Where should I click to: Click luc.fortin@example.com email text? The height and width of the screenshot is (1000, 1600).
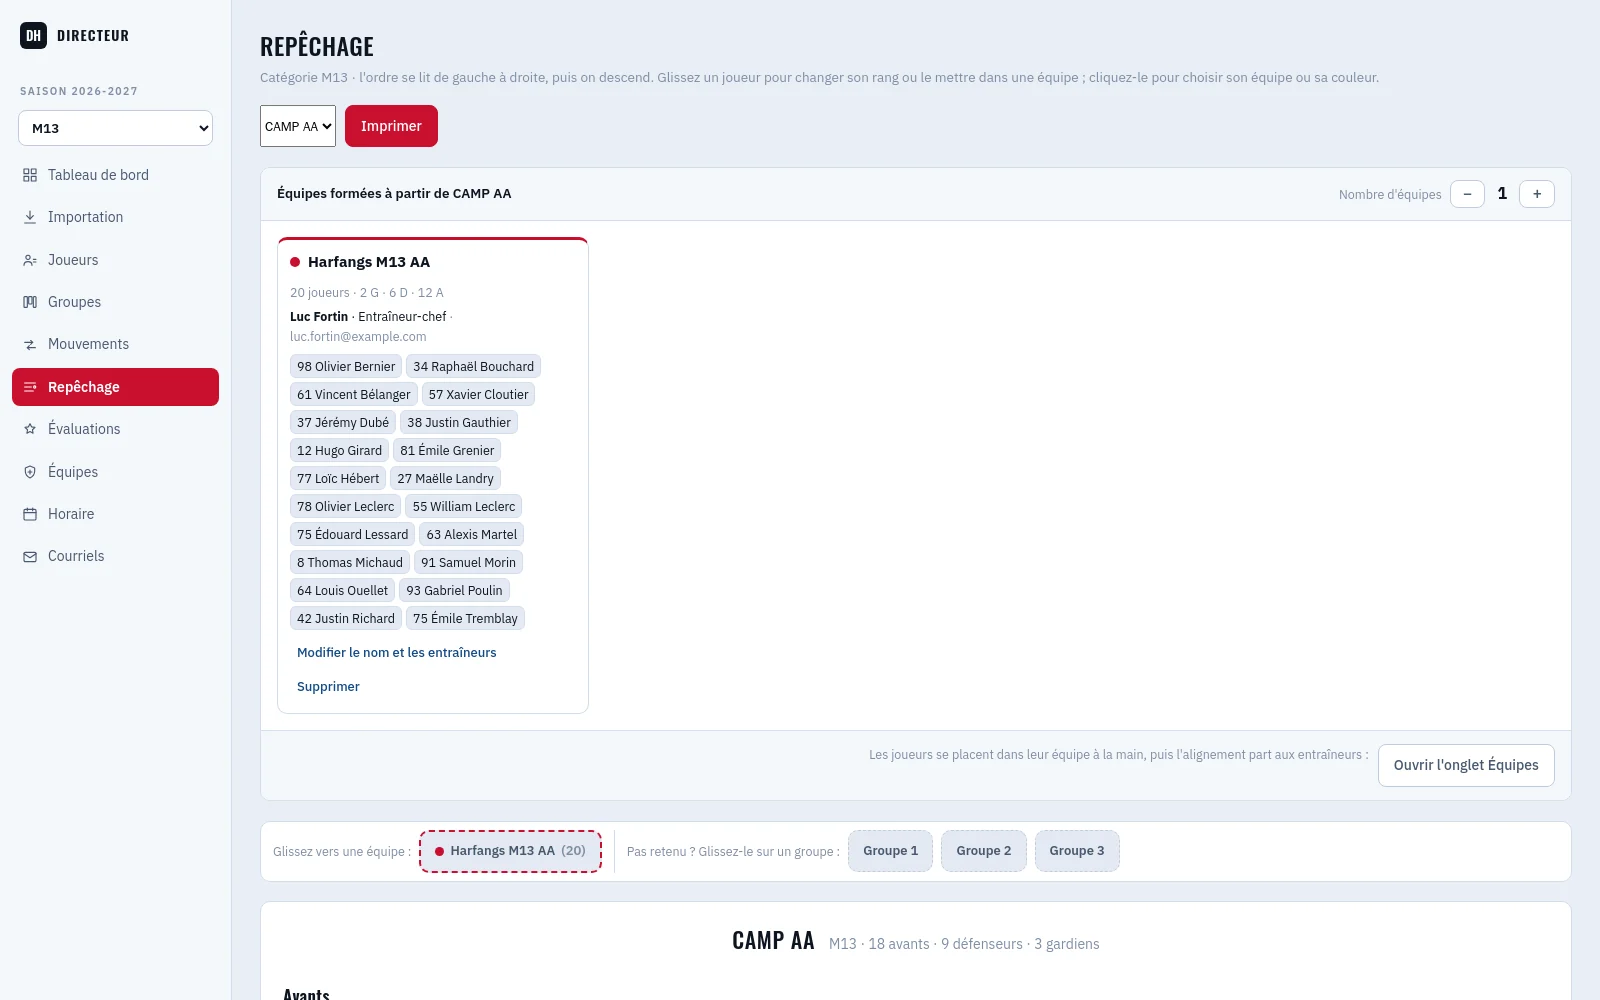click(x=358, y=337)
